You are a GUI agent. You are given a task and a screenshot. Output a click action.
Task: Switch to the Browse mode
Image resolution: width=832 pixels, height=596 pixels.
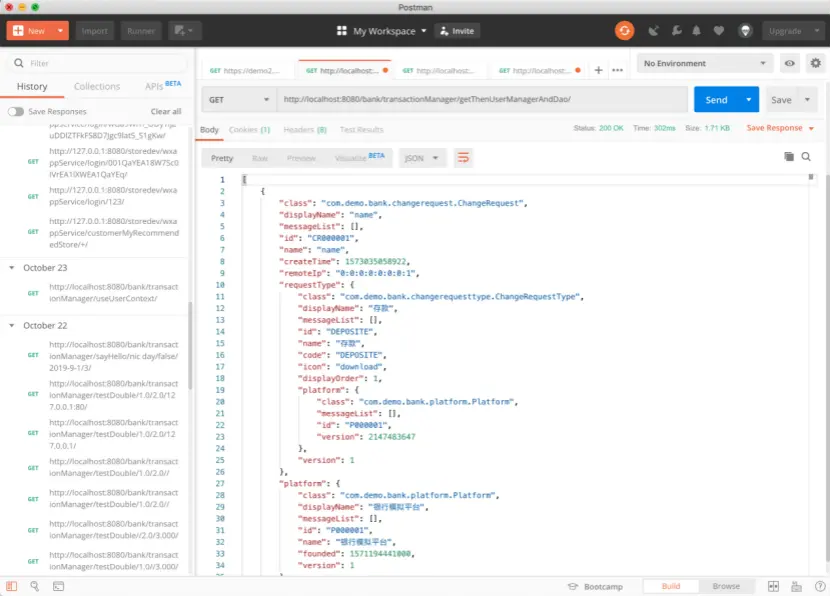point(726,586)
